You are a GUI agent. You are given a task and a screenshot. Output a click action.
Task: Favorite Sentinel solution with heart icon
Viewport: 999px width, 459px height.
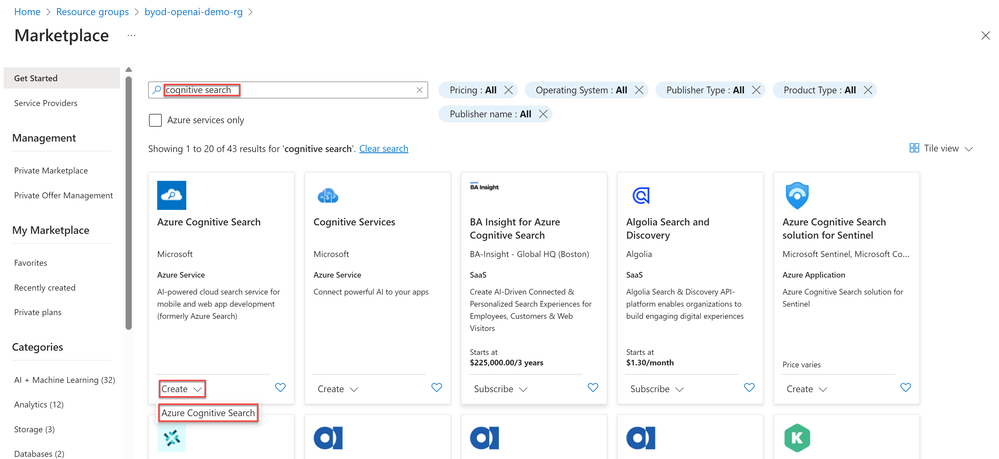coord(906,387)
